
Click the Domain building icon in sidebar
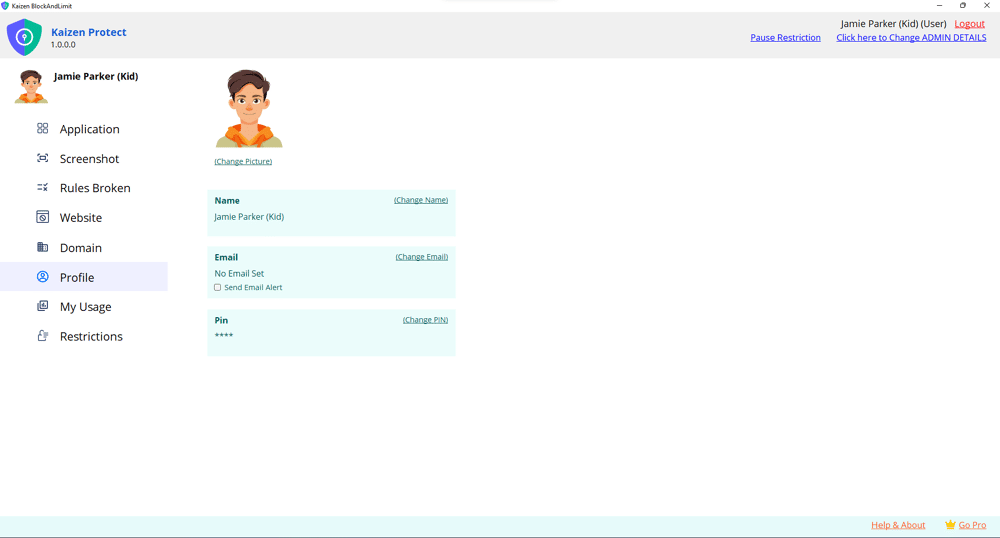click(42, 247)
